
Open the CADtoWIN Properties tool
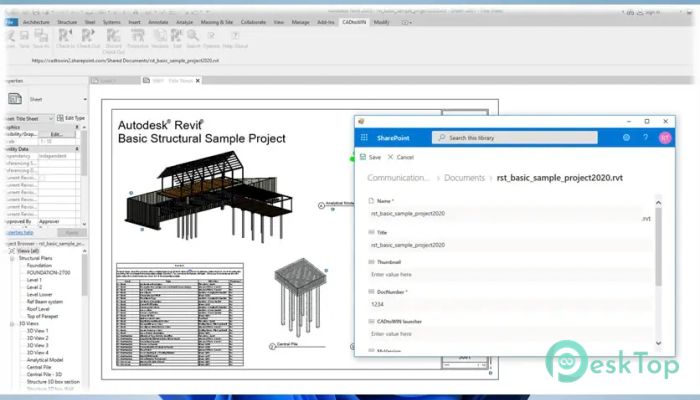pos(138,35)
